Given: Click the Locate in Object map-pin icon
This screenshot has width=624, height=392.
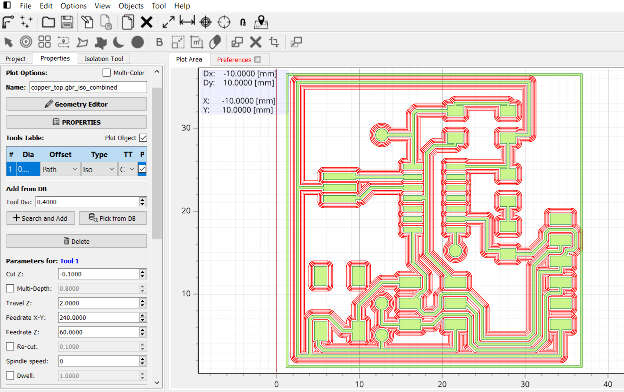Looking at the screenshot, I should tap(261, 22).
